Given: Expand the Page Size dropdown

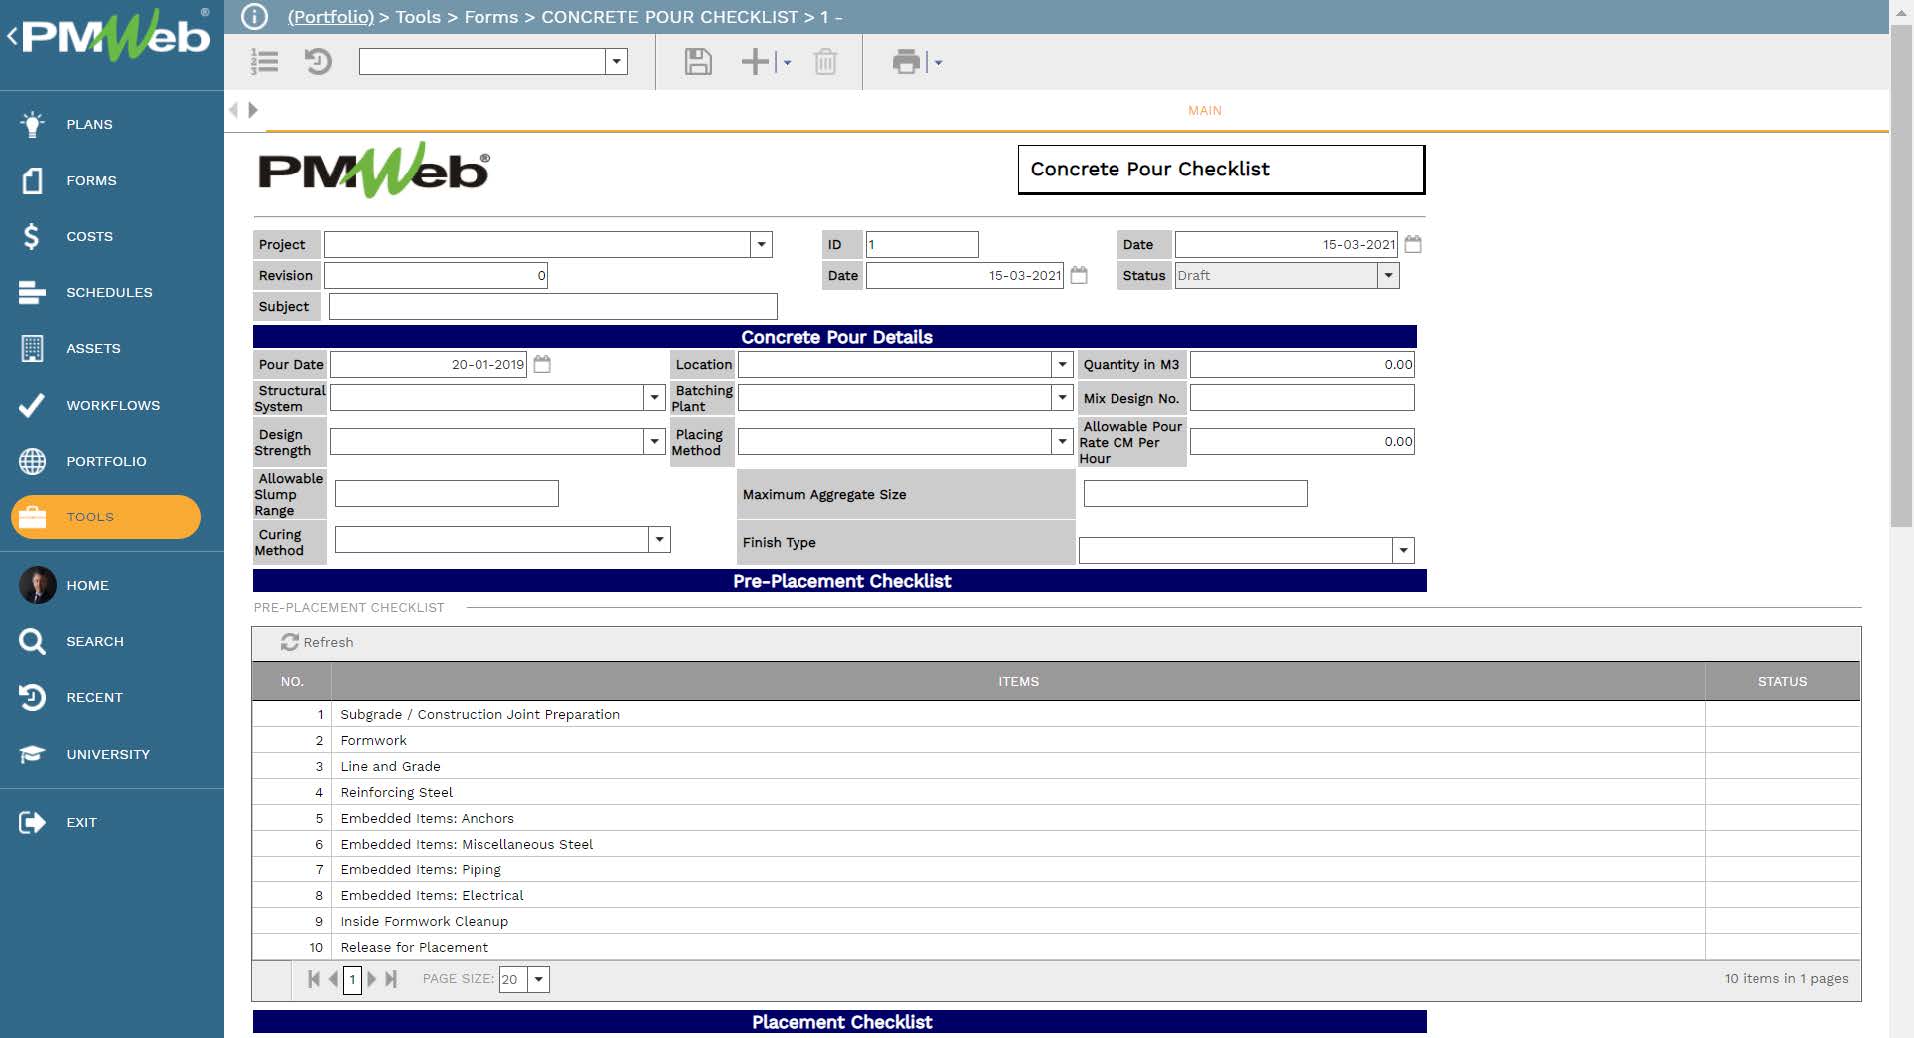Looking at the screenshot, I should tap(539, 979).
